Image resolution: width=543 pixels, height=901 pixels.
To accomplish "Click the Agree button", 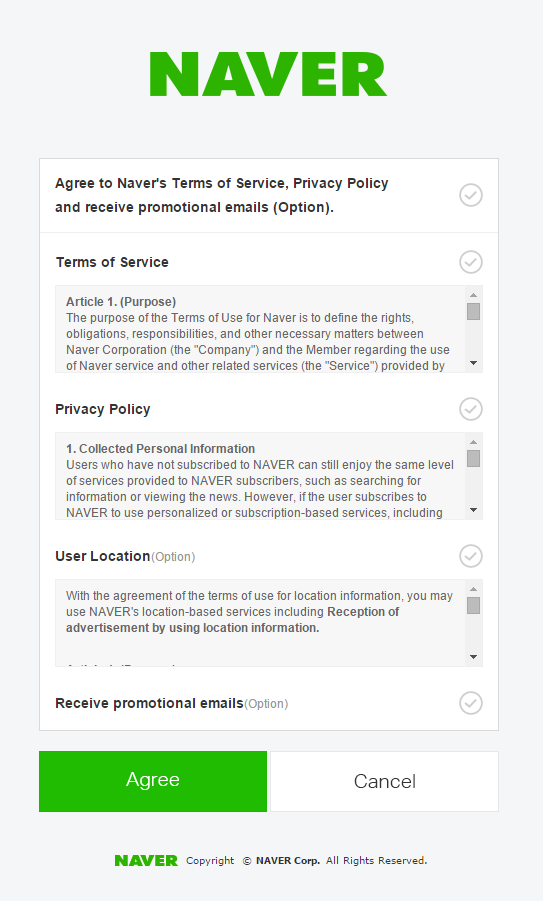I will pyautogui.click(x=153, y=781).
